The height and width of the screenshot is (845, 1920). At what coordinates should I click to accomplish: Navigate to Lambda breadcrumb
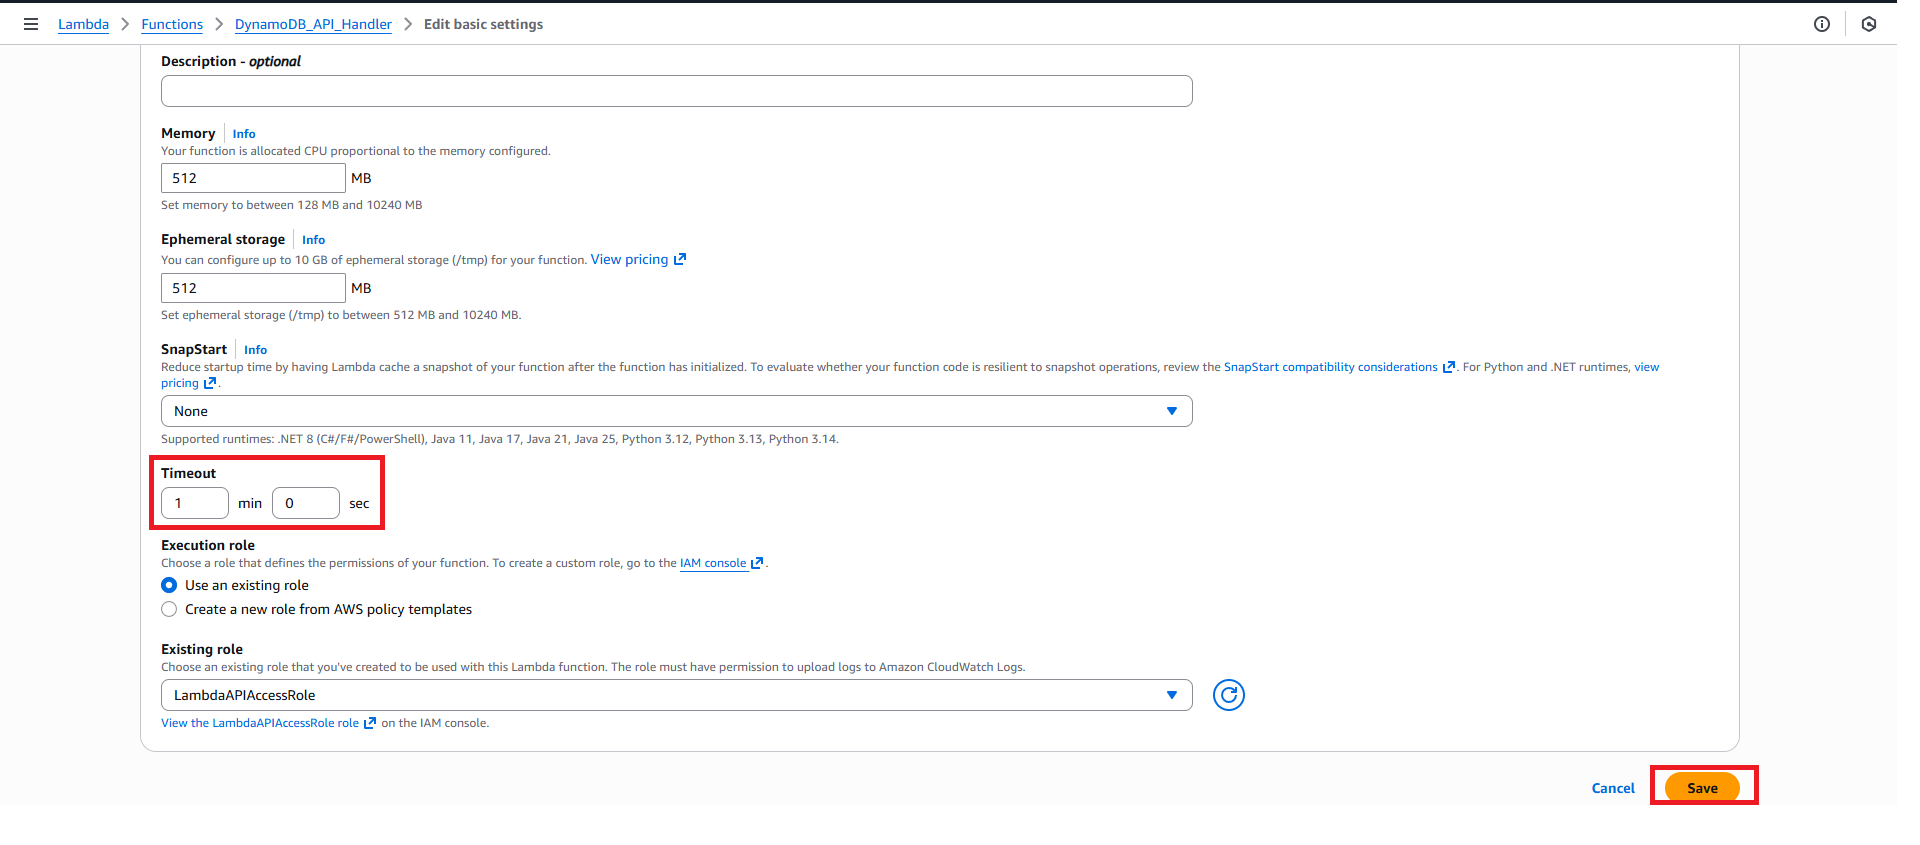(83, 24)
